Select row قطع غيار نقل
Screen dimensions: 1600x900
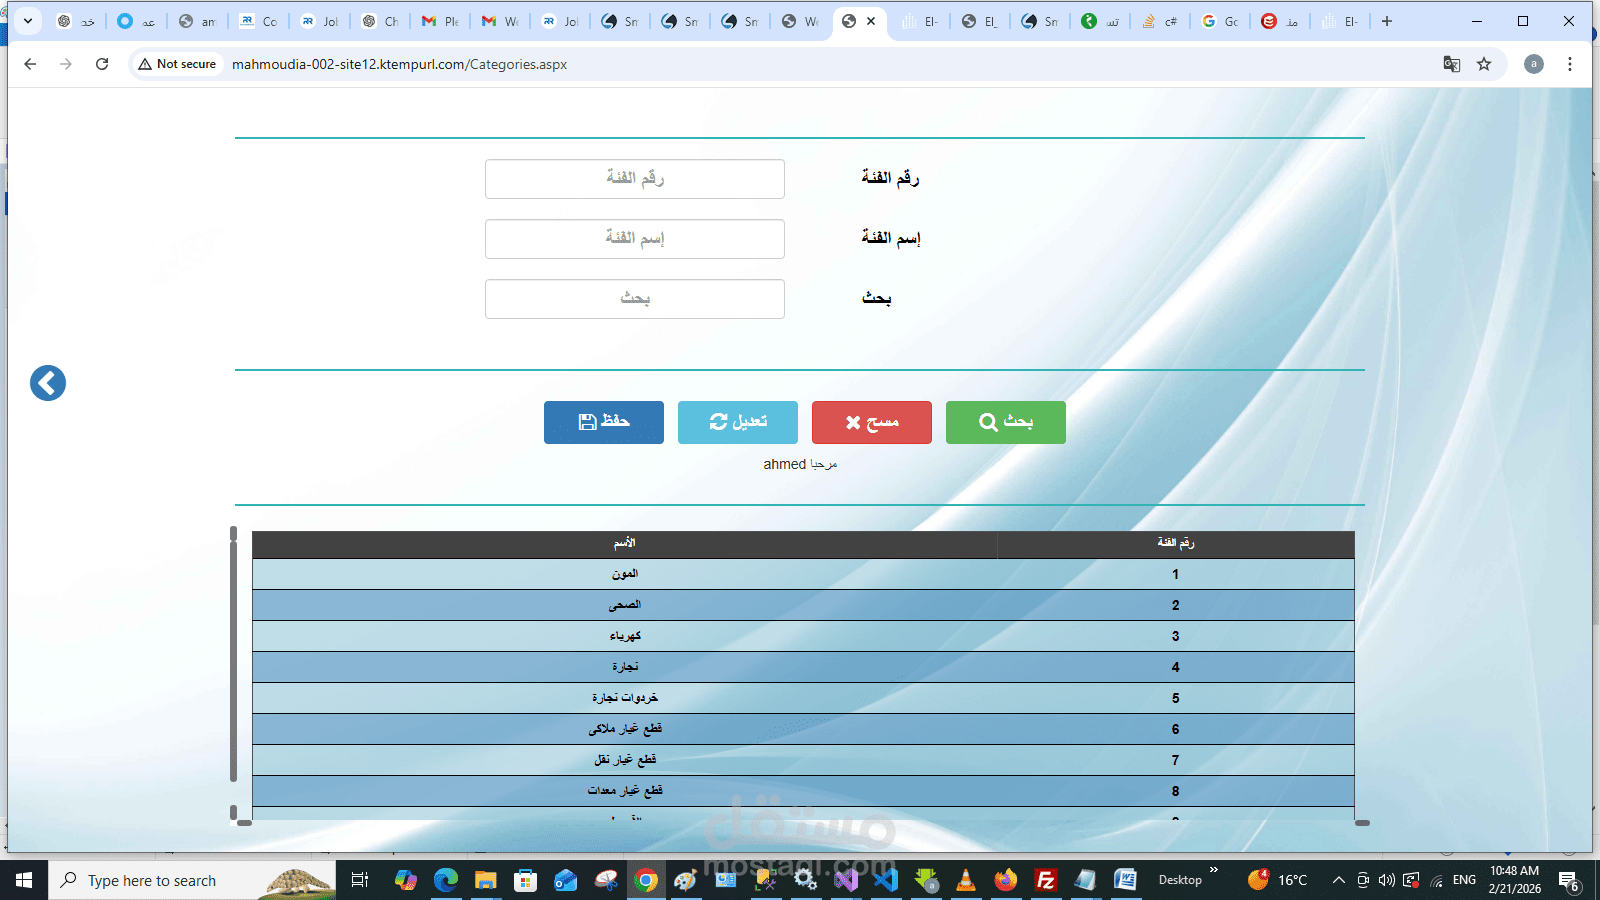pyautogui.click(x=803, y=760)
